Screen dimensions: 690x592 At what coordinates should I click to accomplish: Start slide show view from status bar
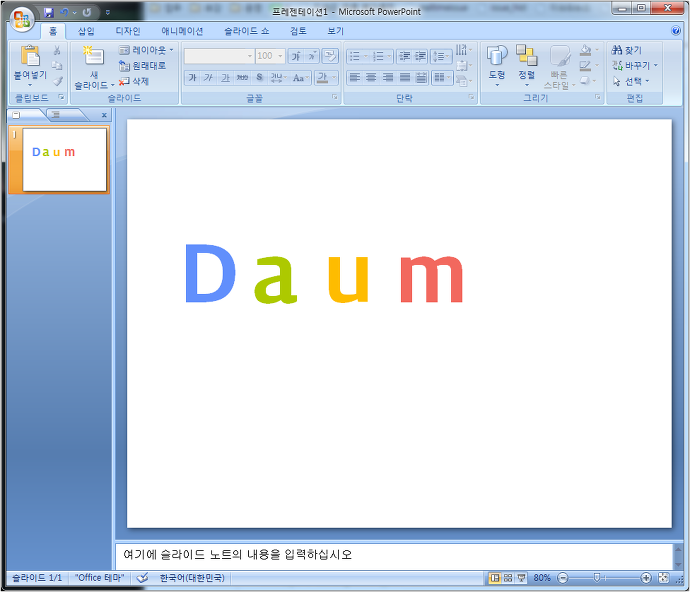521,578
